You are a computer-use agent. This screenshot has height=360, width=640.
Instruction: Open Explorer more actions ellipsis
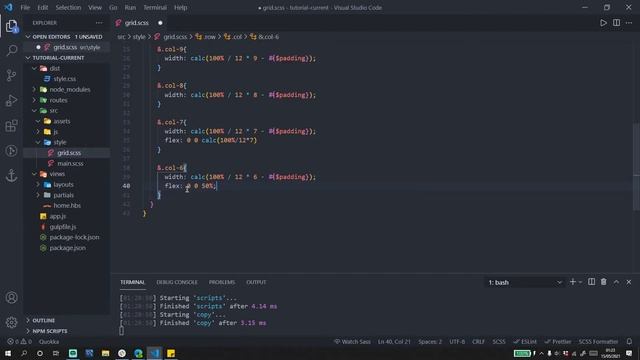[x=99, y=23]
